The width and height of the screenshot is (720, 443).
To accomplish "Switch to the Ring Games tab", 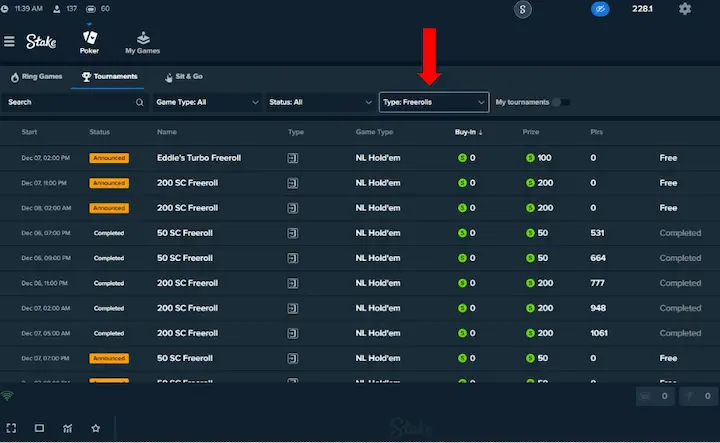I will click(37, 76).
